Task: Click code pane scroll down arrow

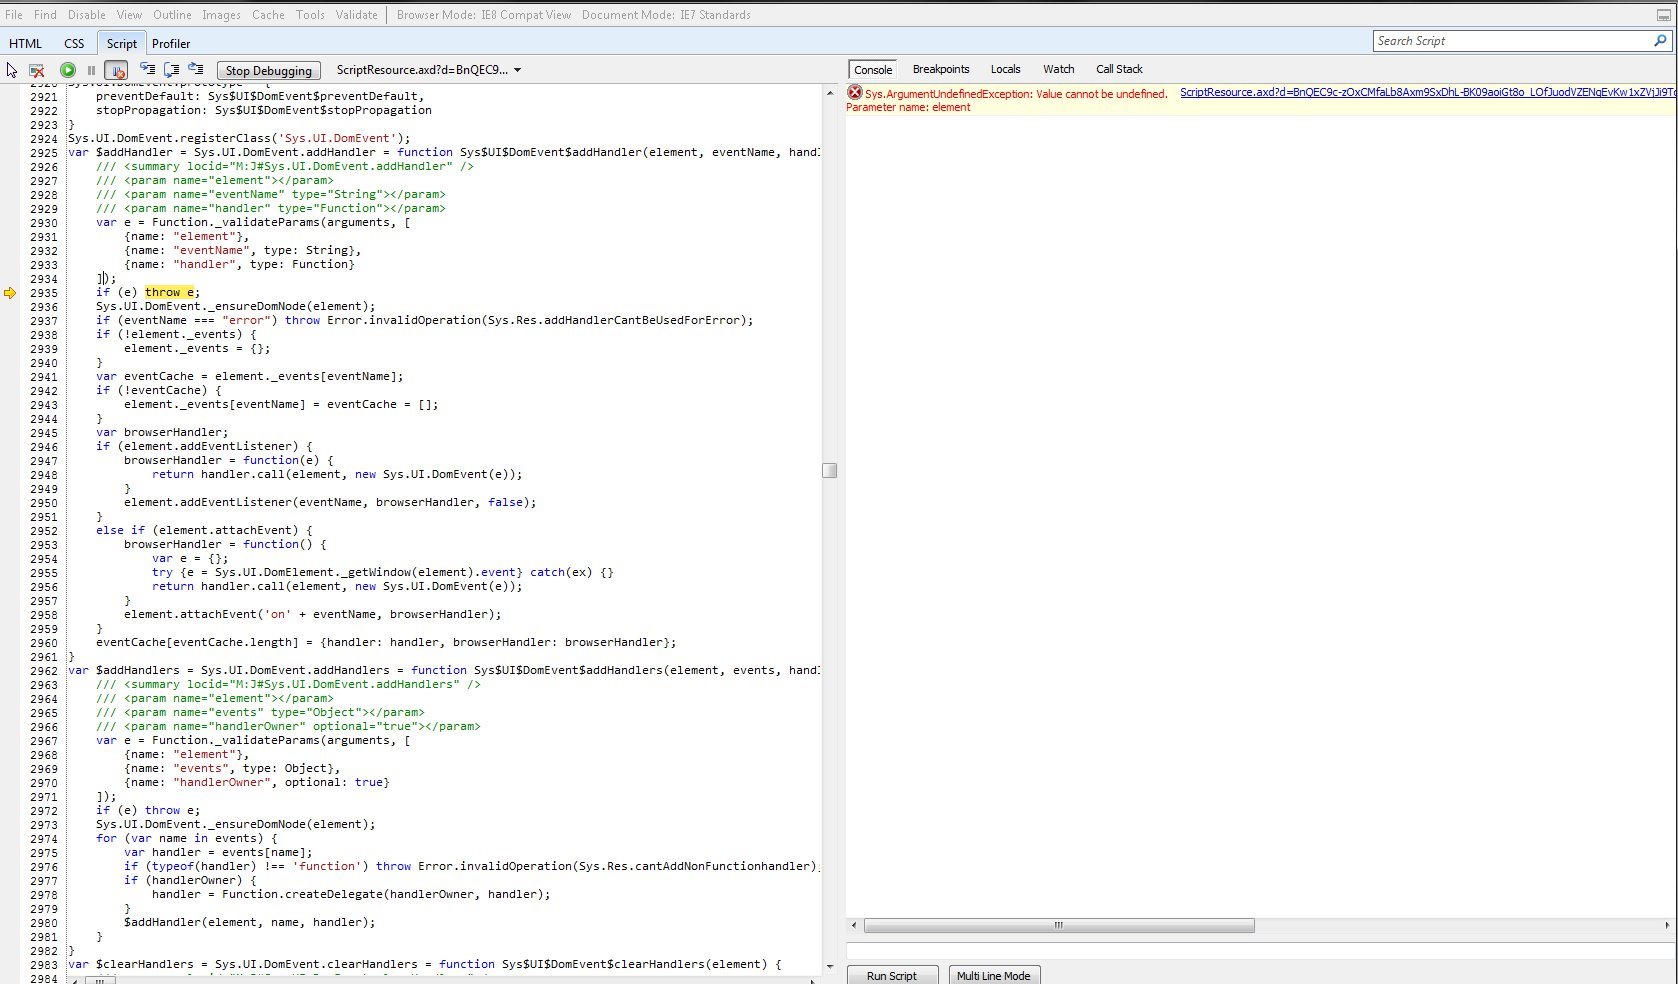Action: (x=830, y=966)
